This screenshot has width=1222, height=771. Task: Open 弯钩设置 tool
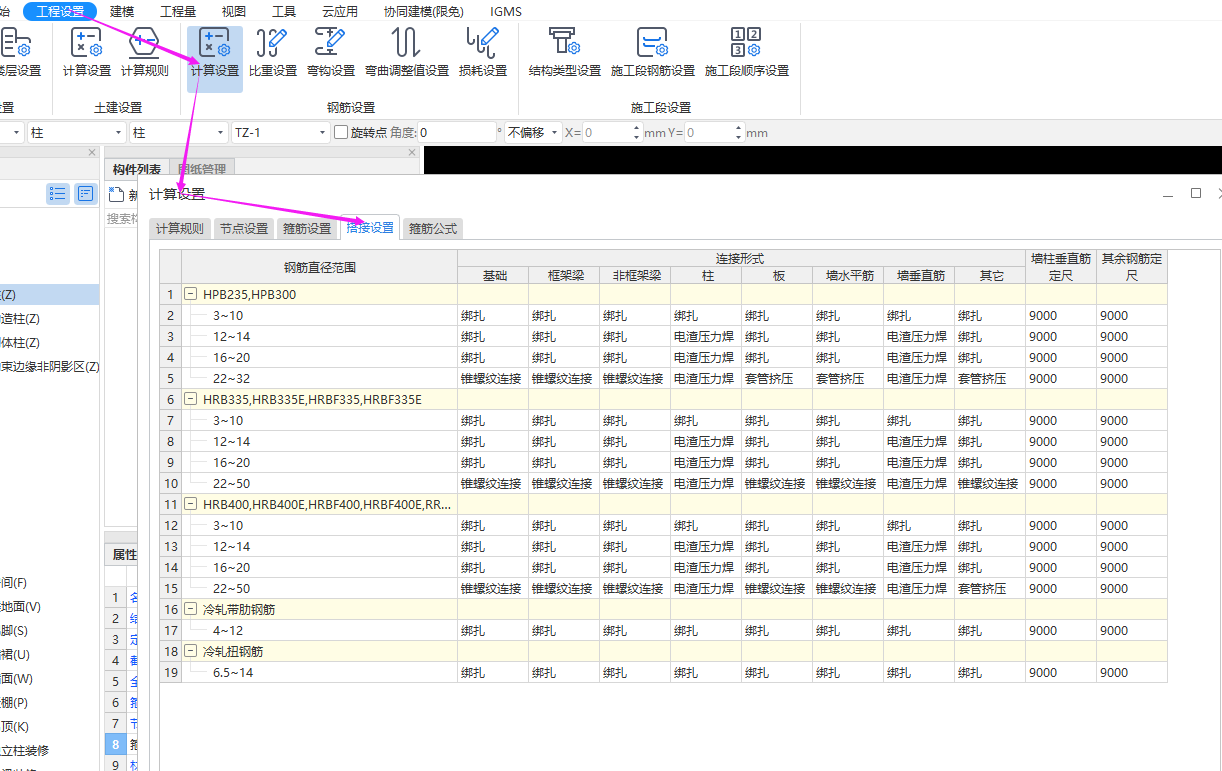(x=331, y=53)
